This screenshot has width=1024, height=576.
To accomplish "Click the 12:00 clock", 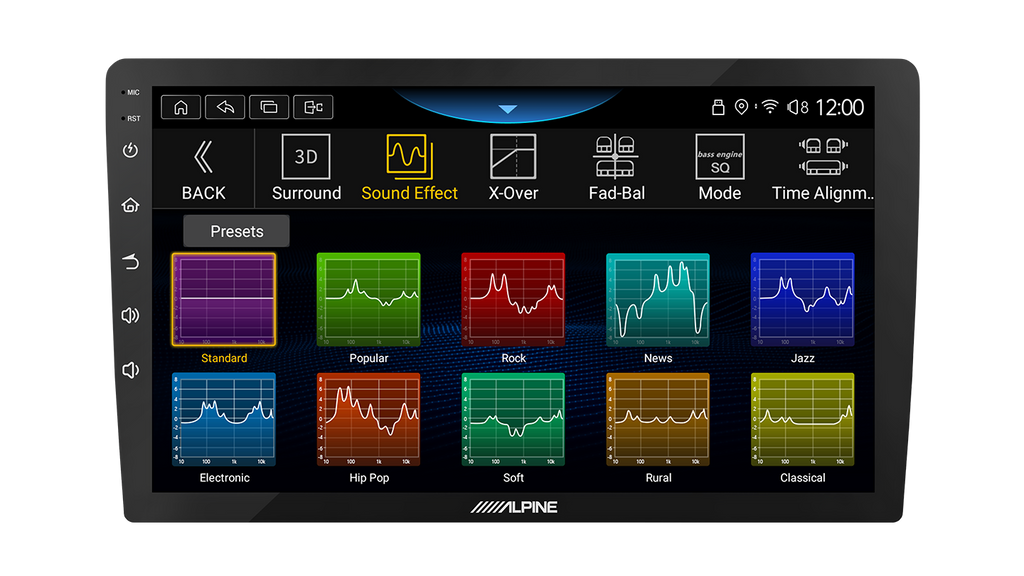I will 840,107.
